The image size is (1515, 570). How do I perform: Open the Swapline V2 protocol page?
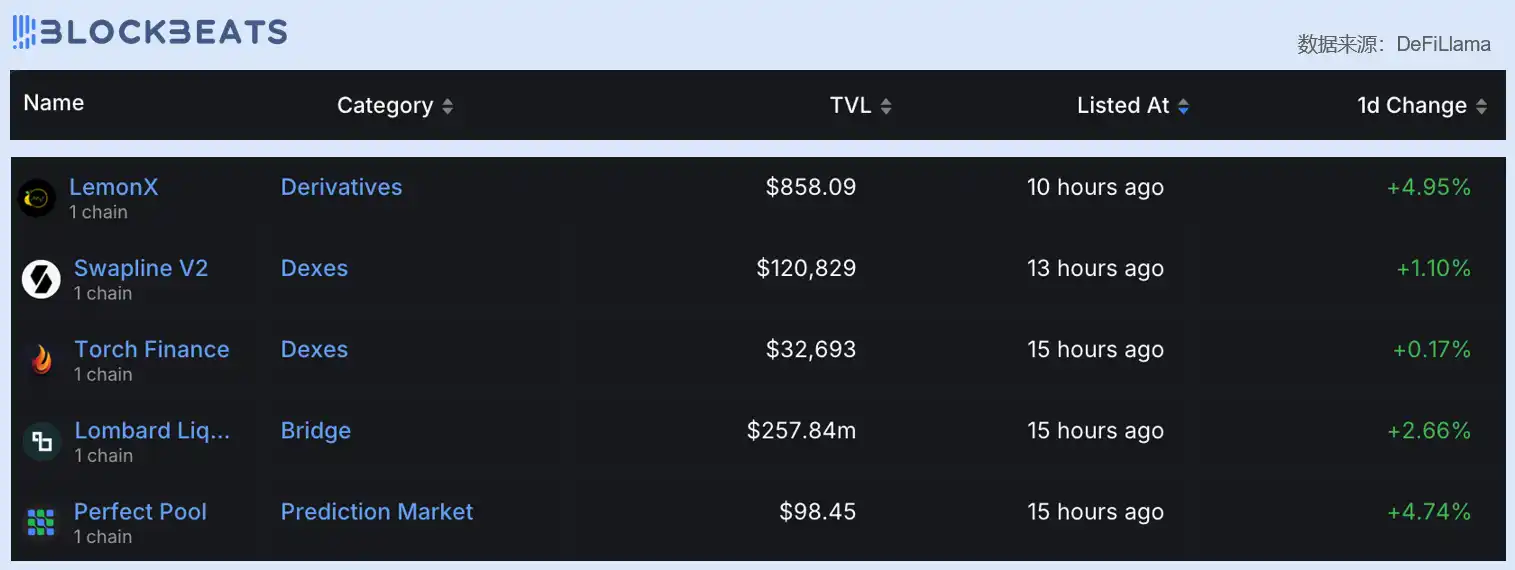click(x=140, y=268)
